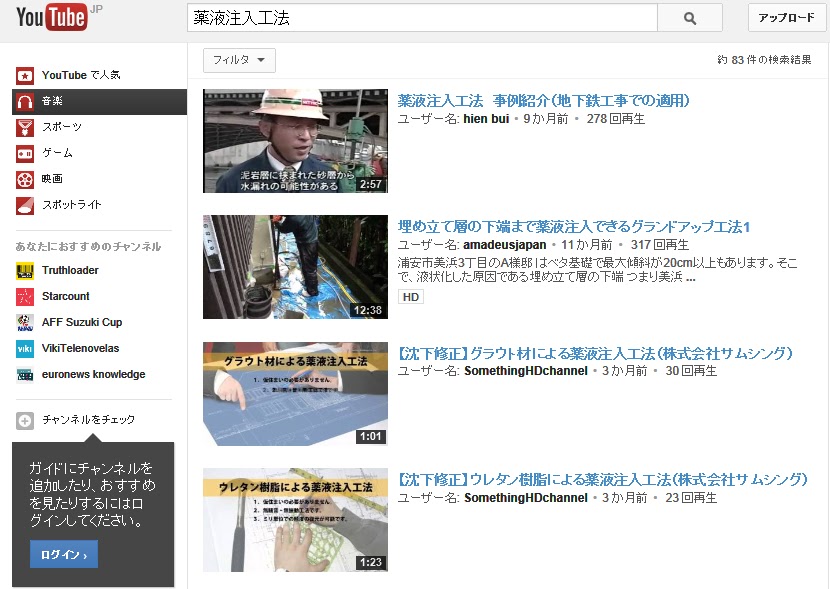
Task: Open the フィルタ dropdown
Action: pos(239,60)
